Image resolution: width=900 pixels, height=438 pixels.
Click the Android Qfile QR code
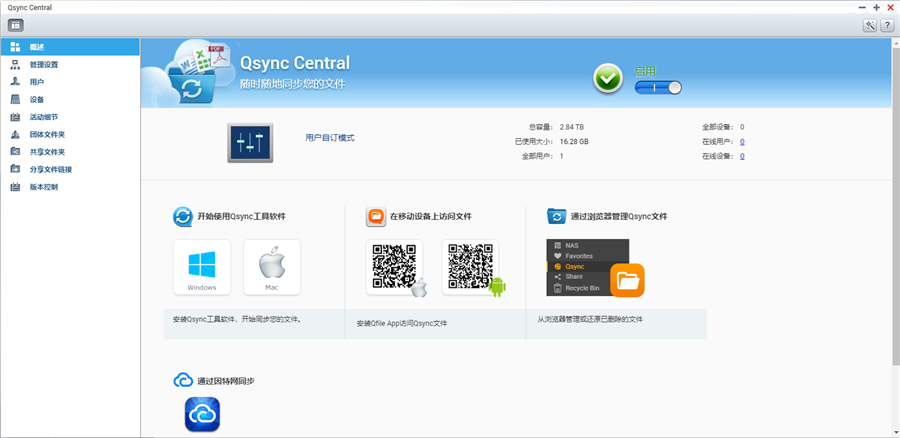point(470,267)
